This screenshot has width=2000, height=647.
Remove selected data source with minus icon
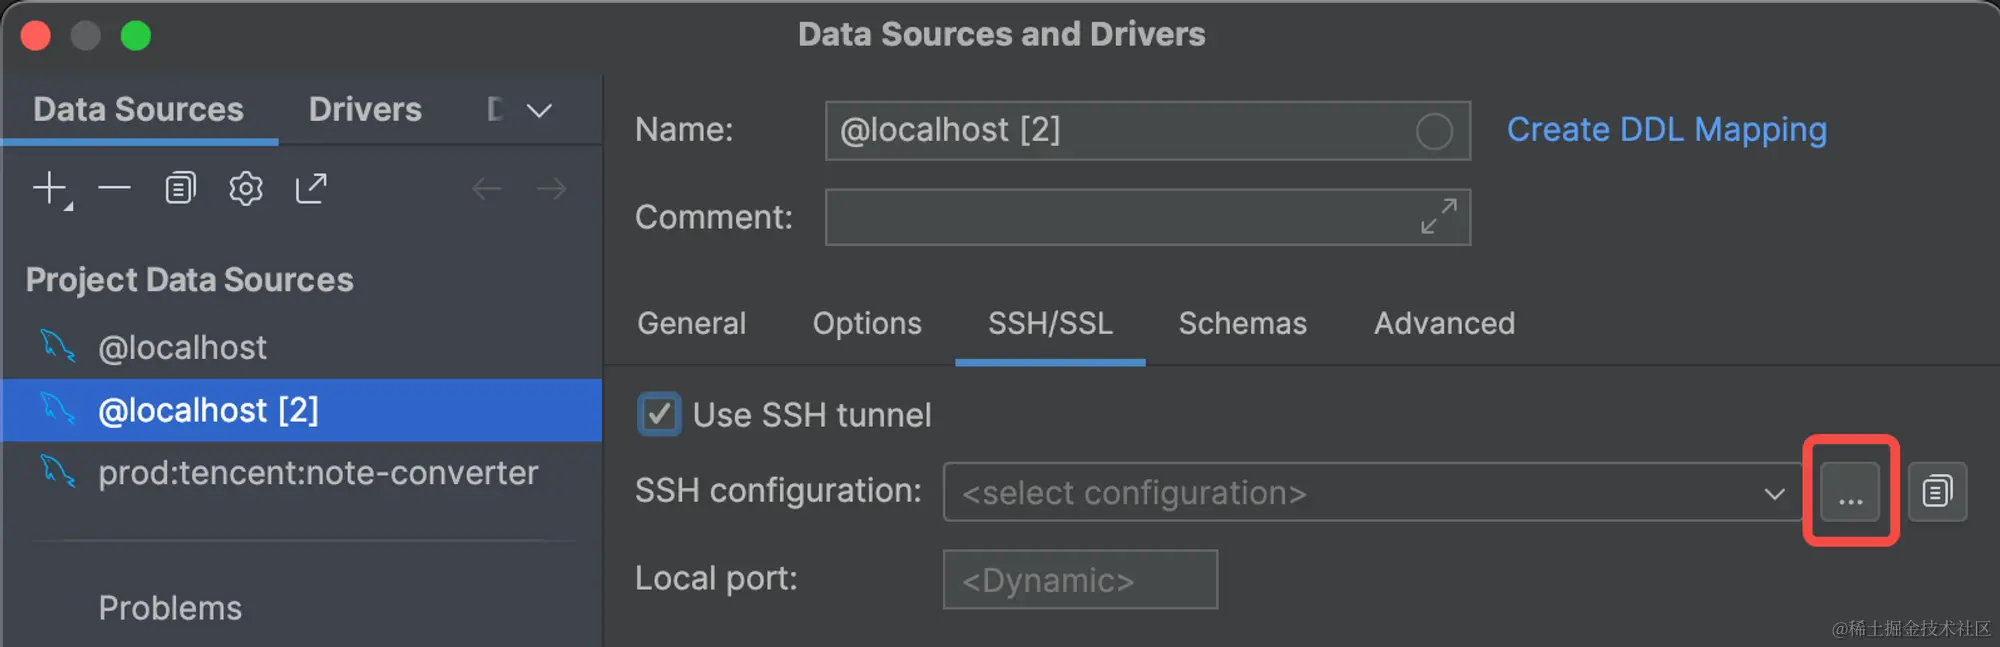(x=115, y=188)
